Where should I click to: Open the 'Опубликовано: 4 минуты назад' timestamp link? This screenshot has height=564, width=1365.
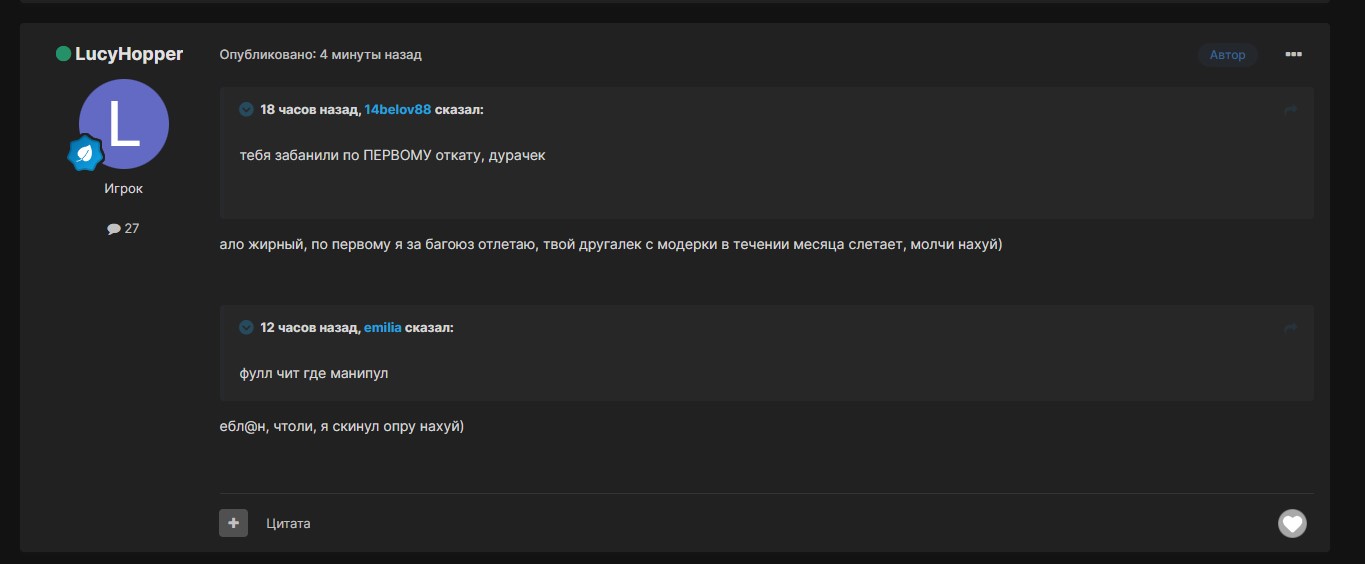coord(320,54)
